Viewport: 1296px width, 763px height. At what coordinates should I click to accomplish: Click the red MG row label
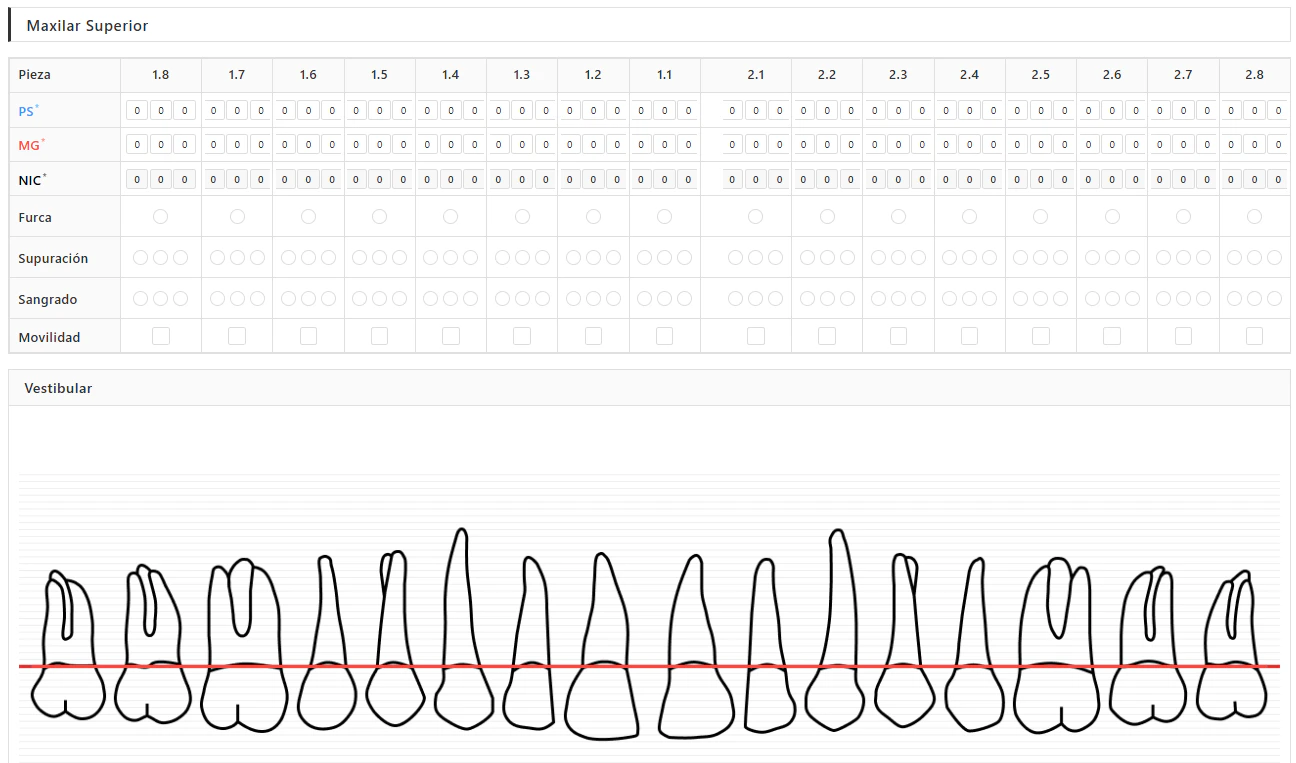point(32,146)
